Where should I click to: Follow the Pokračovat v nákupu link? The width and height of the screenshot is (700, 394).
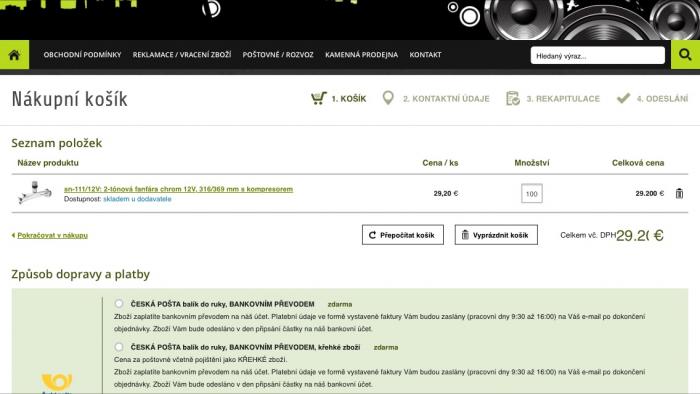coord(52,235)
